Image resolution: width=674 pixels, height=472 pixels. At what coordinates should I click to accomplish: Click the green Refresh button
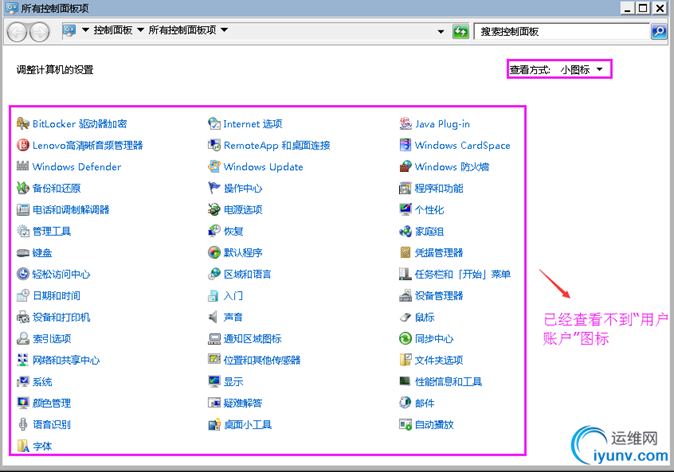[460, 31]
